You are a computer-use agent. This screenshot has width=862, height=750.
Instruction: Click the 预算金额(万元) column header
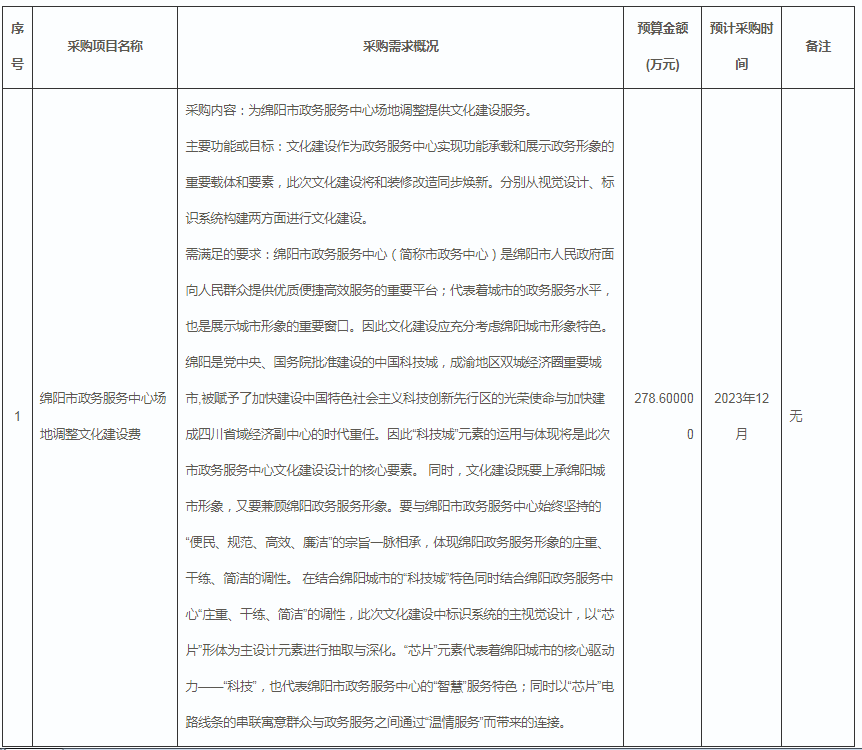(662, 46)
